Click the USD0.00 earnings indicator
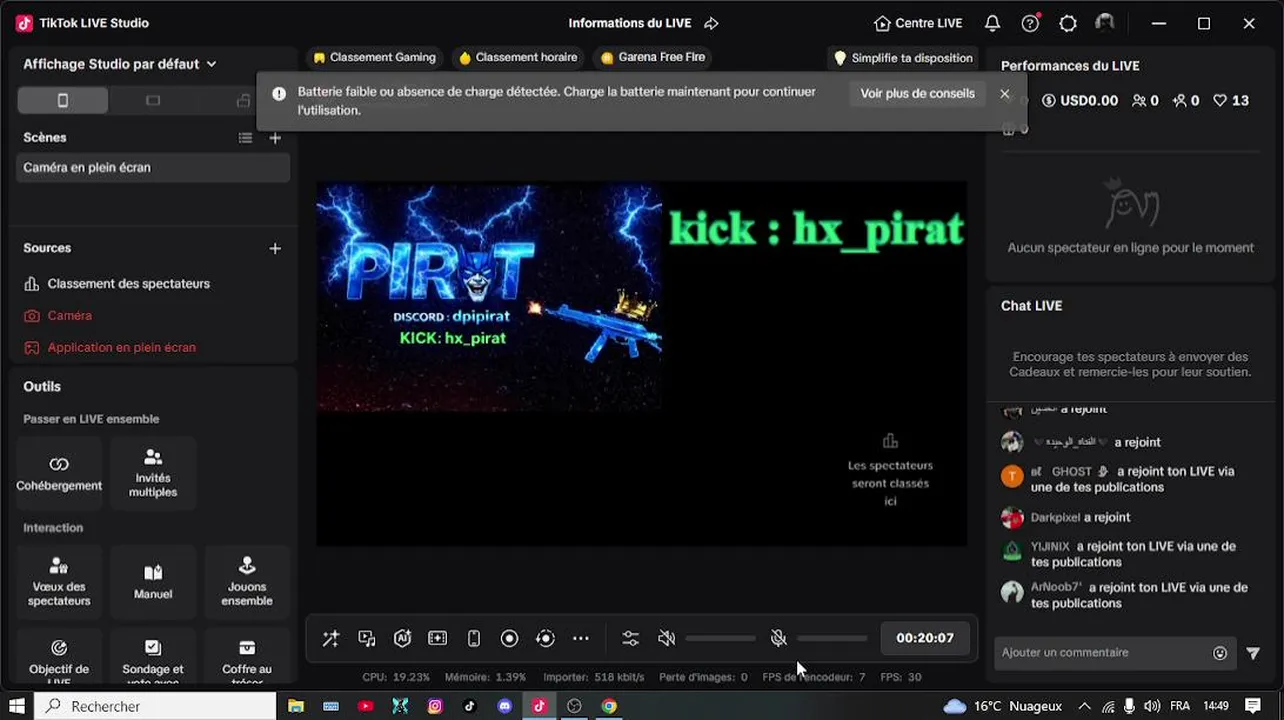1284x720 pixels. click(1080, 101)
